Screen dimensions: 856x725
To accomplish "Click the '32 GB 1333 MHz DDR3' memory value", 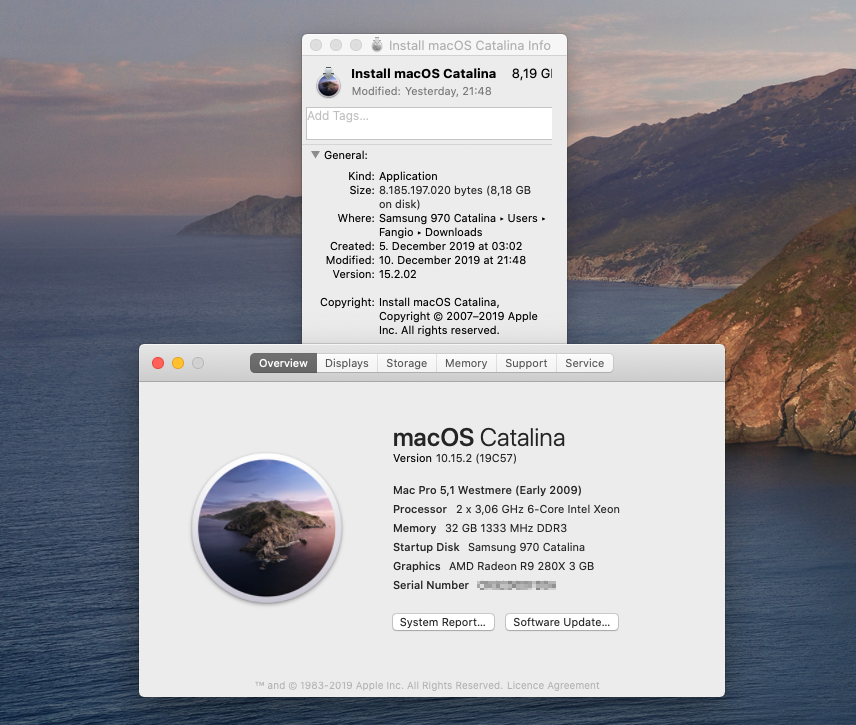I will [506, 528].
